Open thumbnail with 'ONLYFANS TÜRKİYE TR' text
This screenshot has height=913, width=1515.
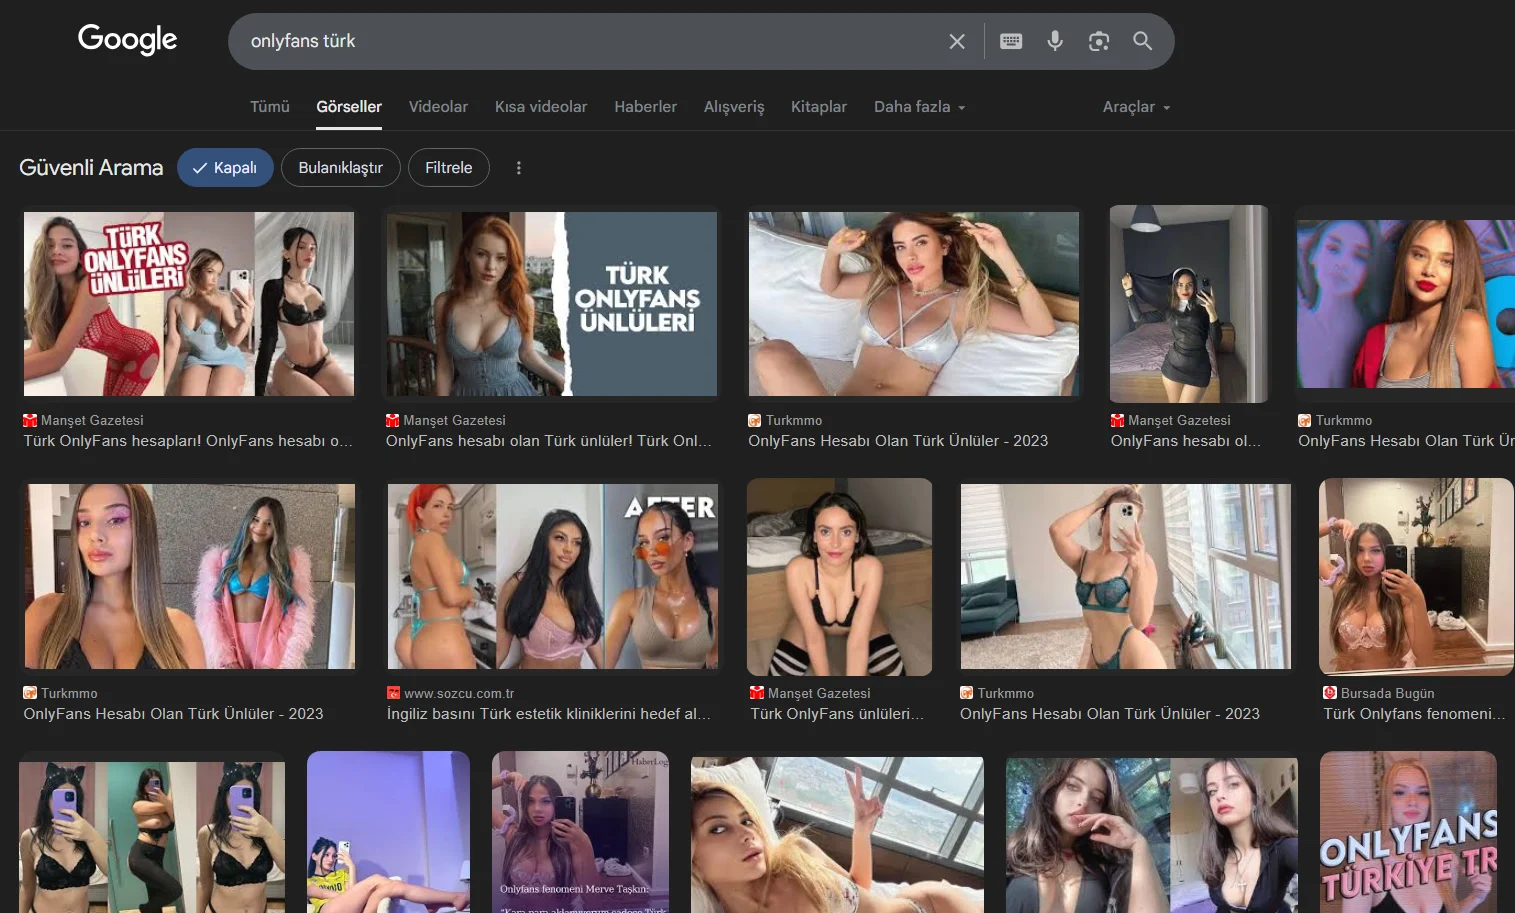pos(1408,834)
